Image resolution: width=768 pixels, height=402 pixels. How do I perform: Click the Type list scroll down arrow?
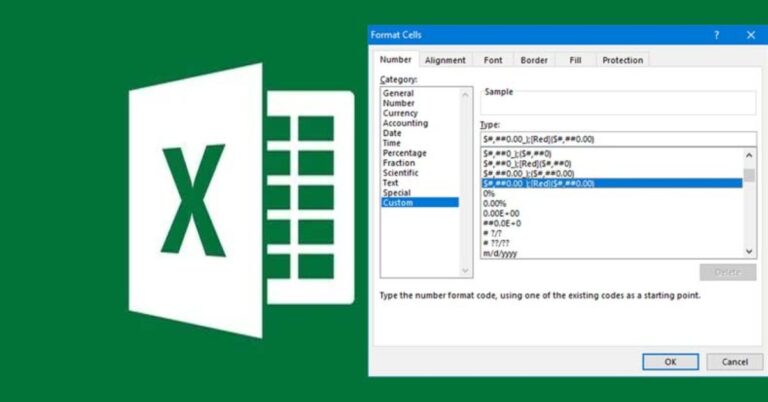pos(749,251)
